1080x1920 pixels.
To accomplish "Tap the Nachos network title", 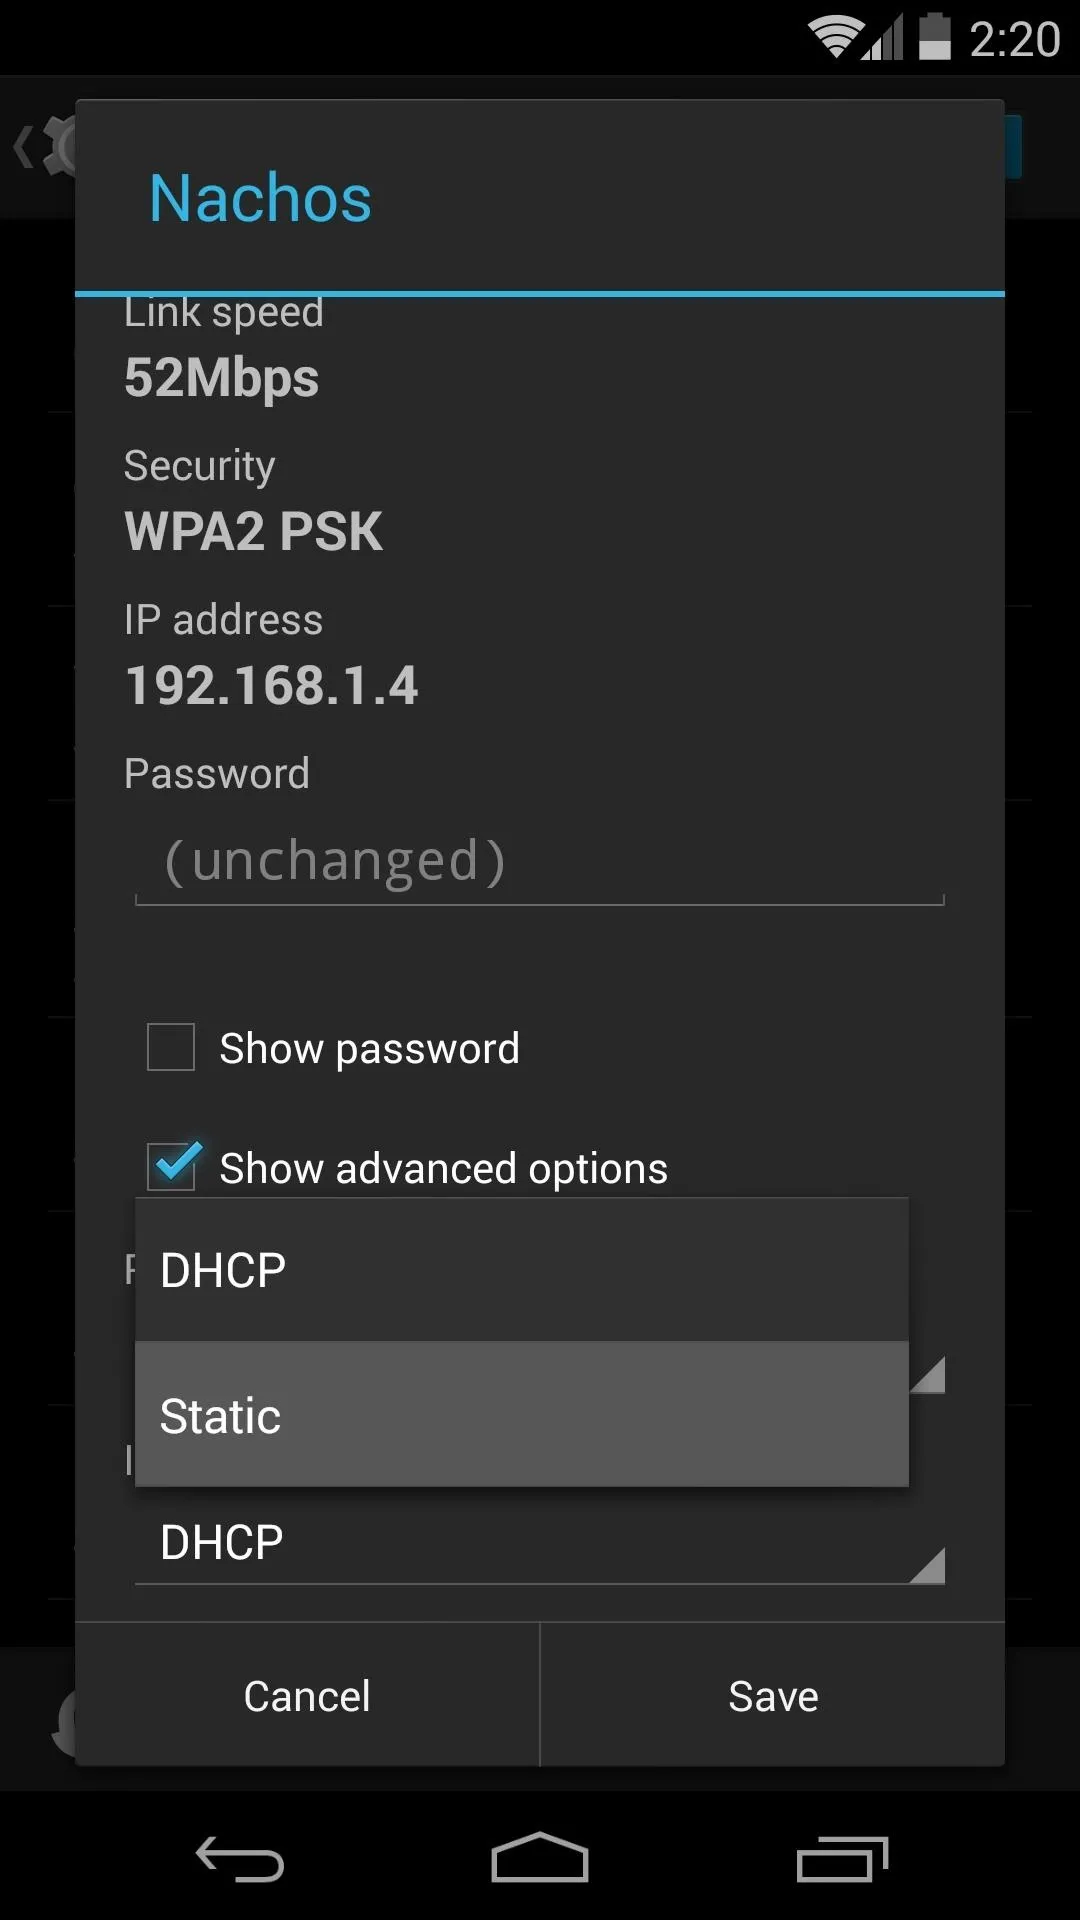I will tap(260, 198).
